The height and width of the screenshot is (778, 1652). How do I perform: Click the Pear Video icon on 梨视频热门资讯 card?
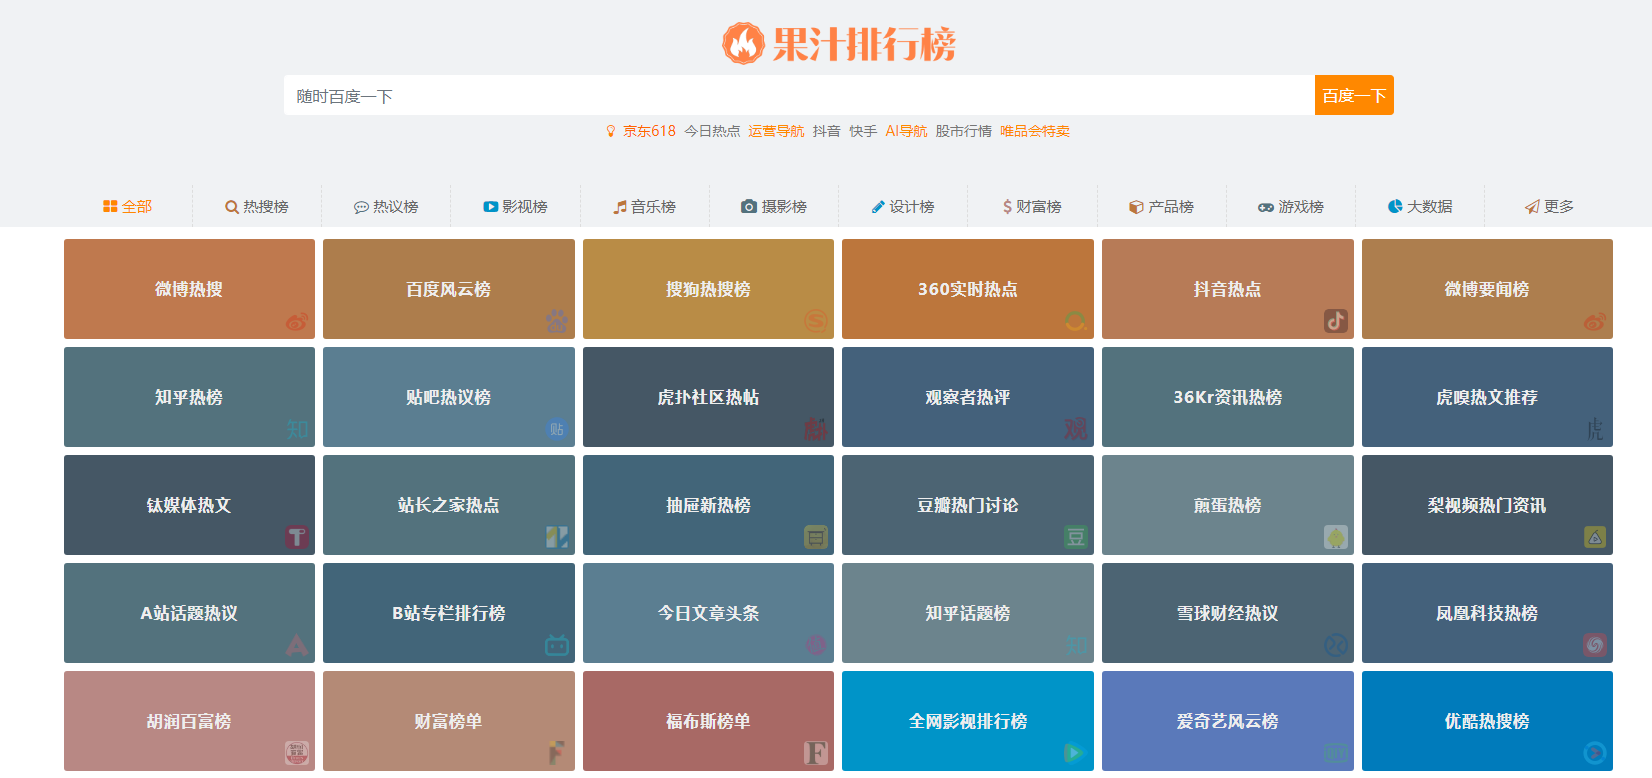pos(1595,537)
